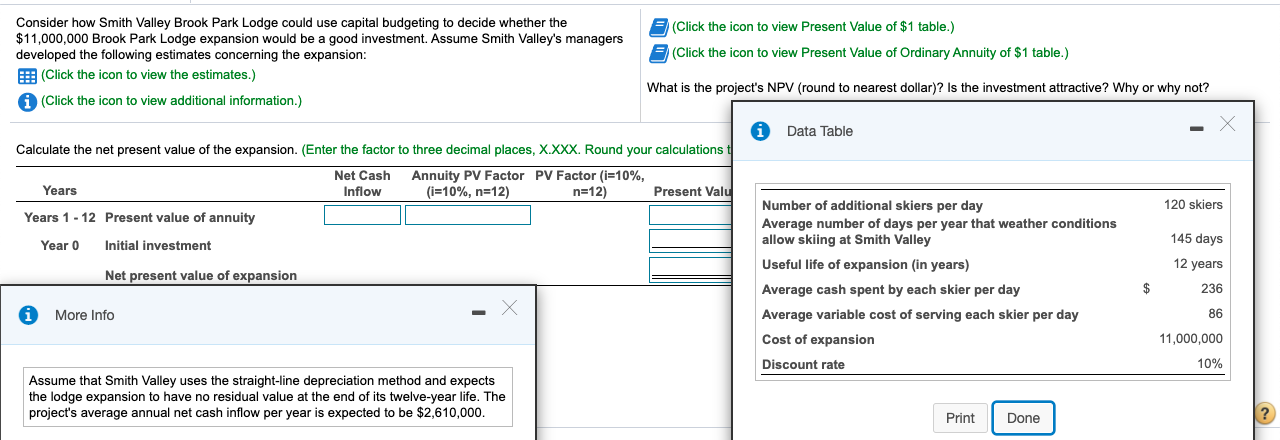Click 'Average variable cost of serving each skier' label
This screenshot has width=1280, height=440.
tap(920, 315)
